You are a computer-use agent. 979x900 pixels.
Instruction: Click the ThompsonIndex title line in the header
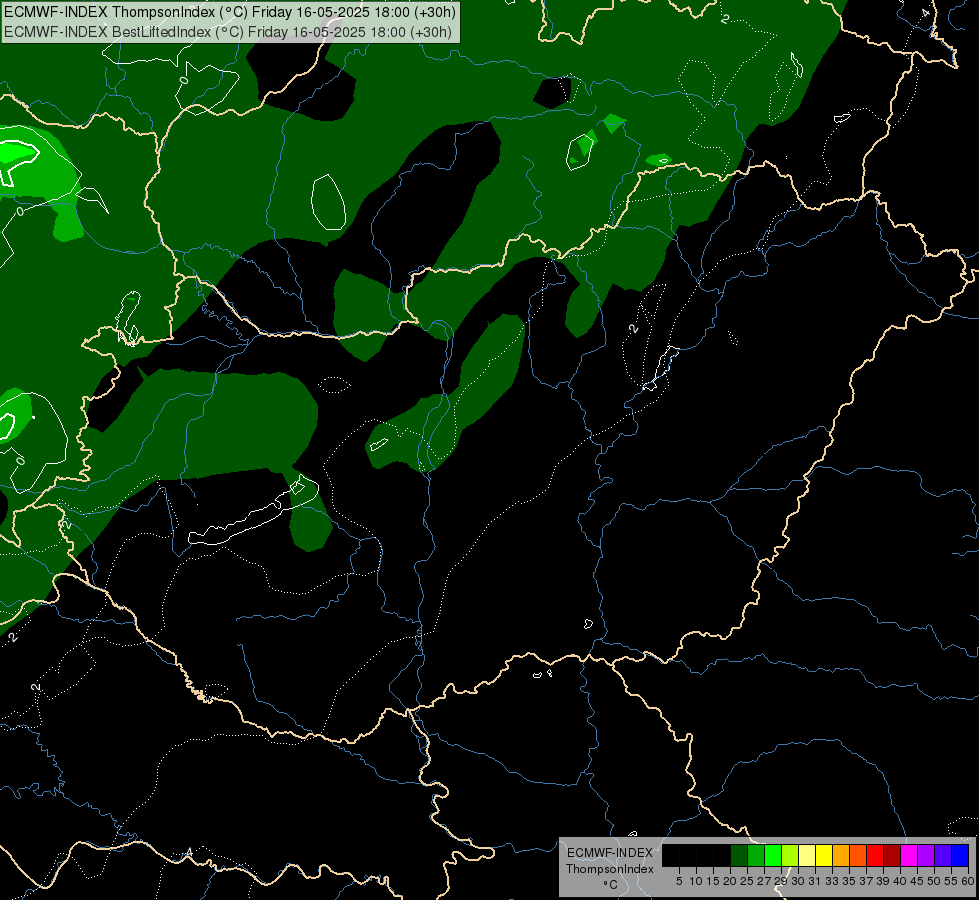[x=230, y=12]
